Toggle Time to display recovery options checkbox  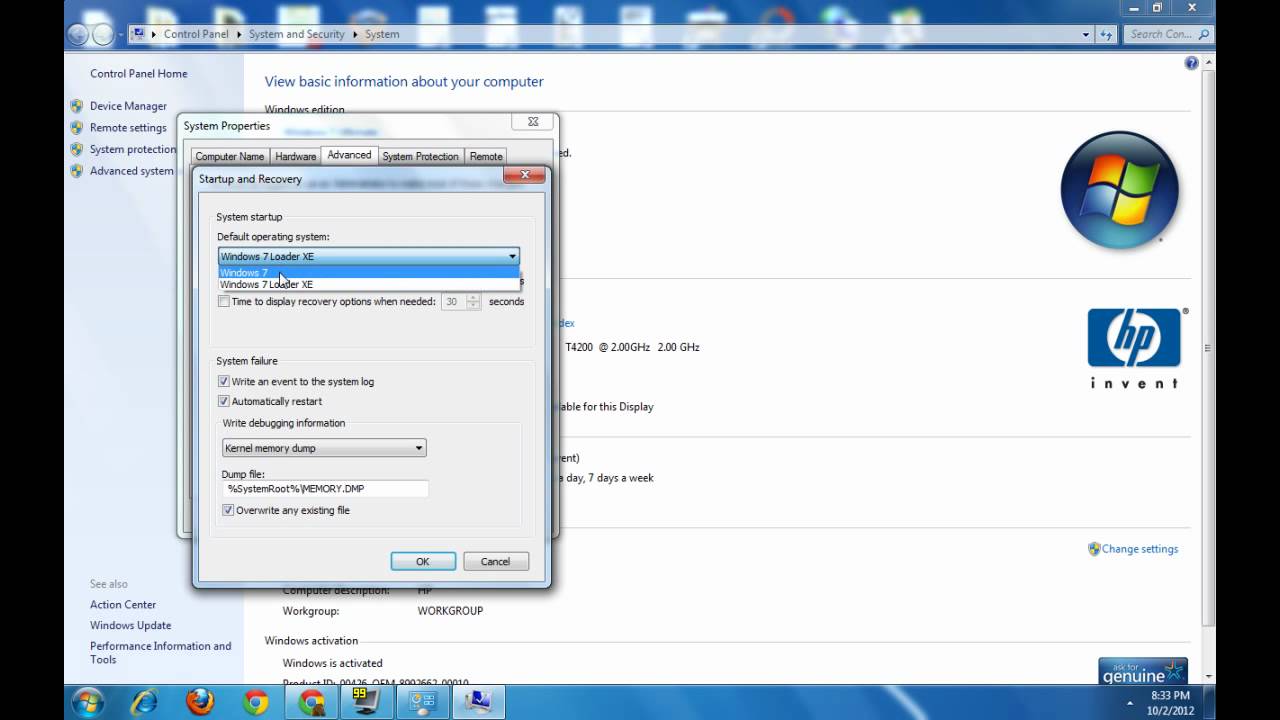tap(224, 301)
